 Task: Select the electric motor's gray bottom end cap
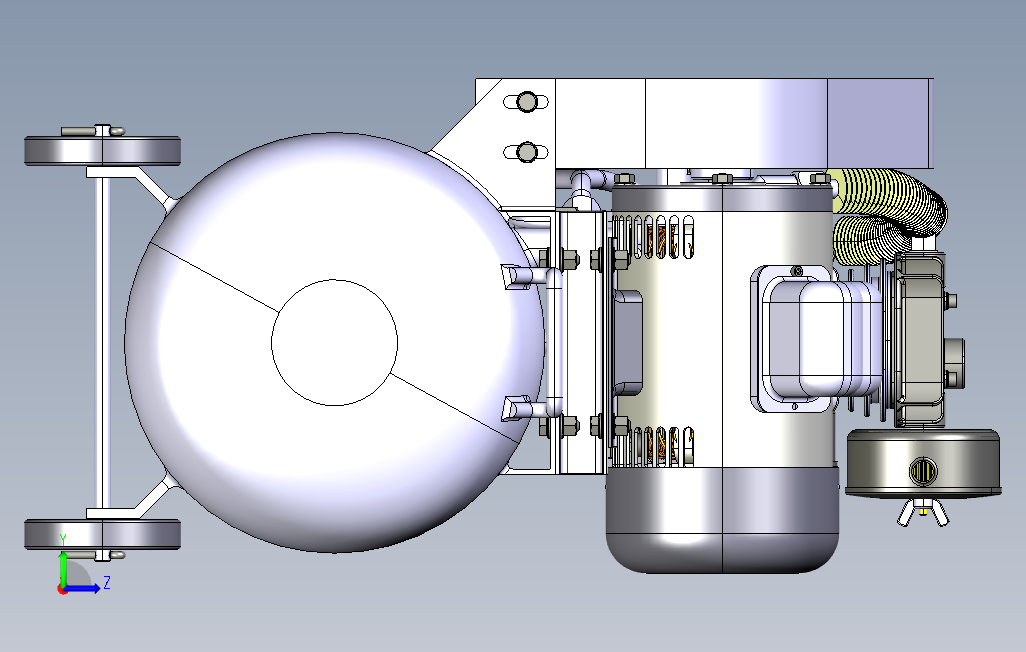(722, 520)
